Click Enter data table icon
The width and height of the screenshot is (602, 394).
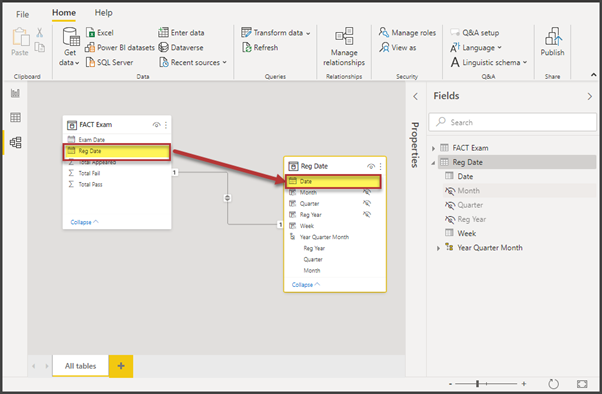click(x=163, y=33)
